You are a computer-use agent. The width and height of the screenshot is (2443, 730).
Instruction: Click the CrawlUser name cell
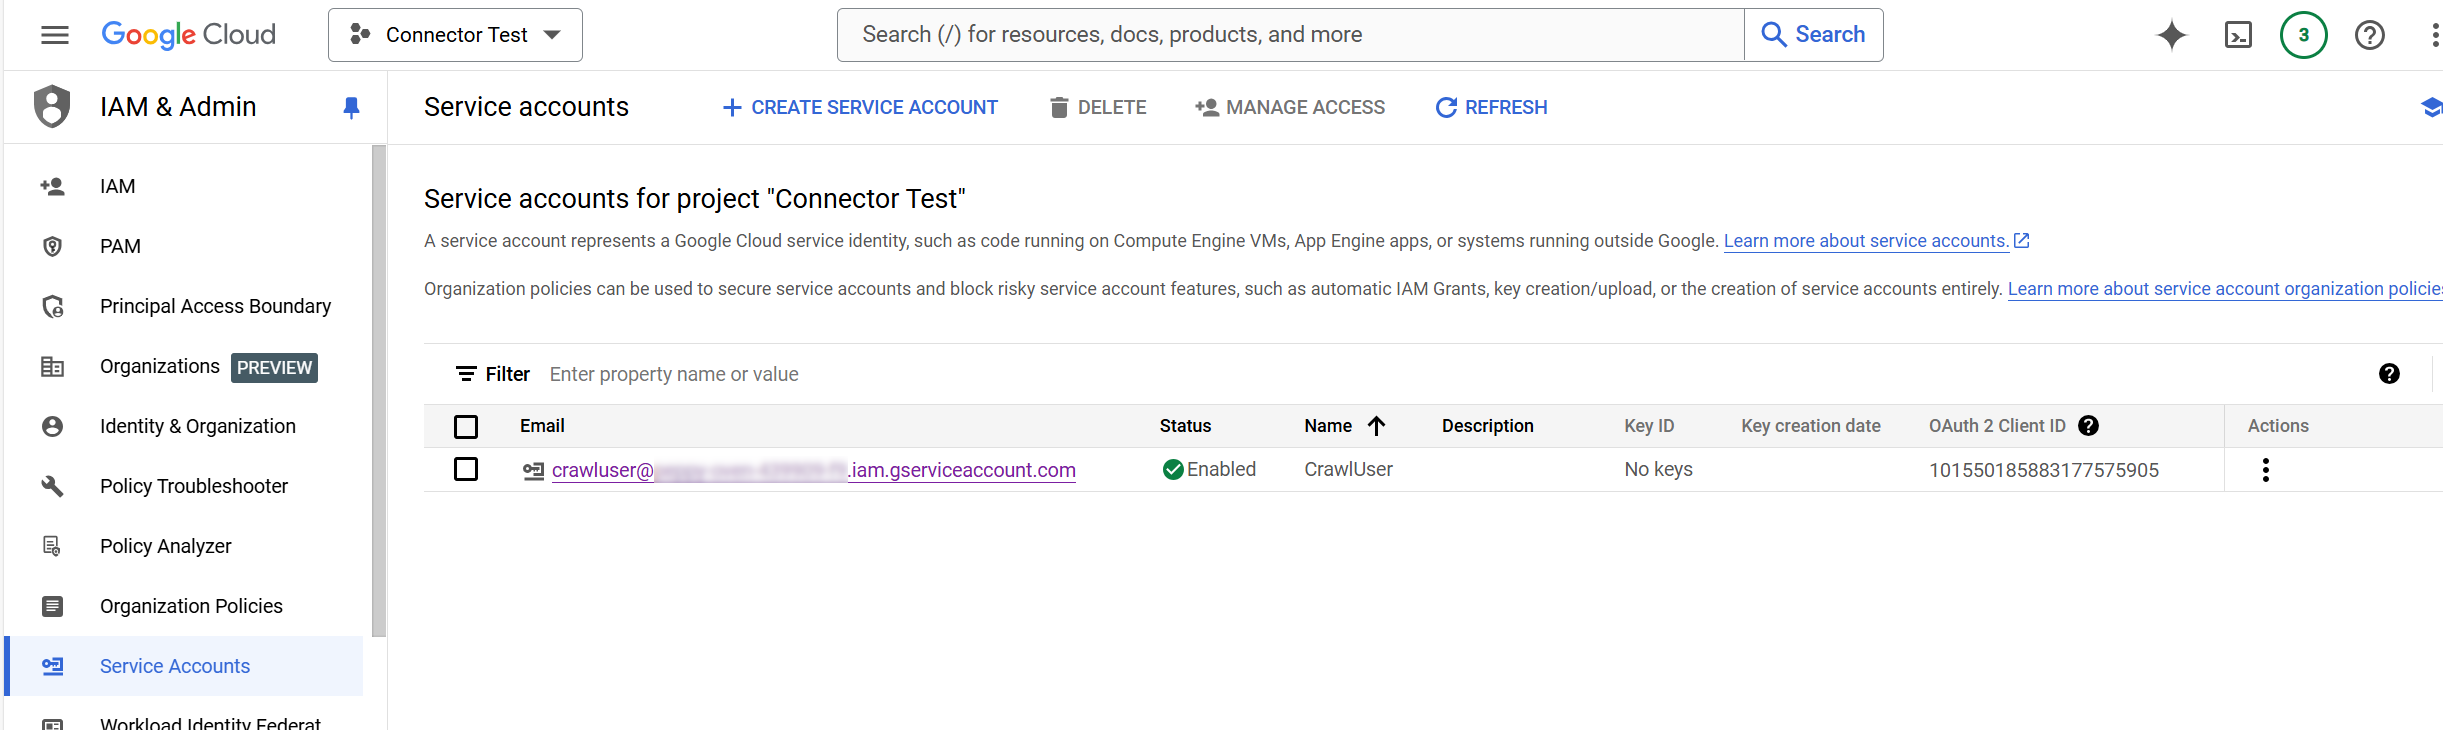[1348, 469]
